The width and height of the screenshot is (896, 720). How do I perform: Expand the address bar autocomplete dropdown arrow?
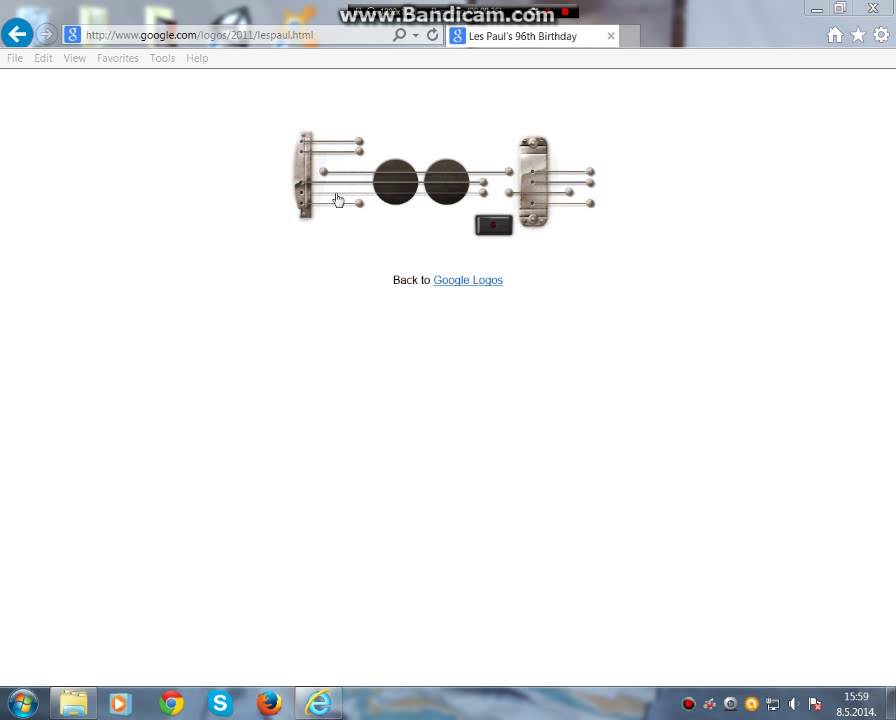[x=416, y=35]
